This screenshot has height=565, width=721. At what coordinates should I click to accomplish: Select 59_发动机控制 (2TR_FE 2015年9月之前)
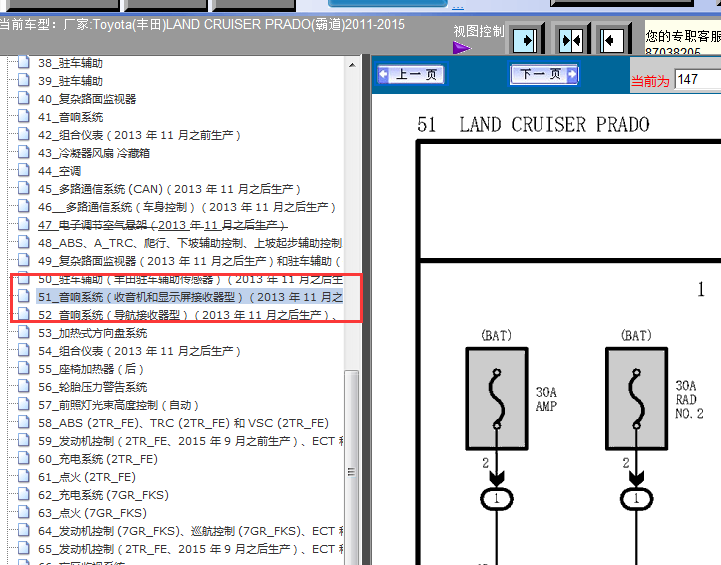pyautogui.click(x=190, y=441)
